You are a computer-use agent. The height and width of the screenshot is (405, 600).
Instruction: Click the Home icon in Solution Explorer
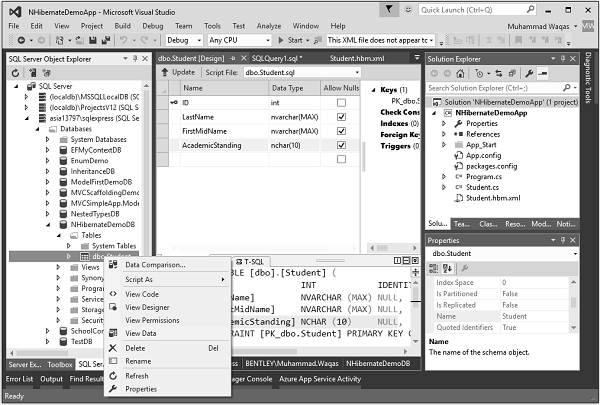pyautogui.click(x=460, y=73)
